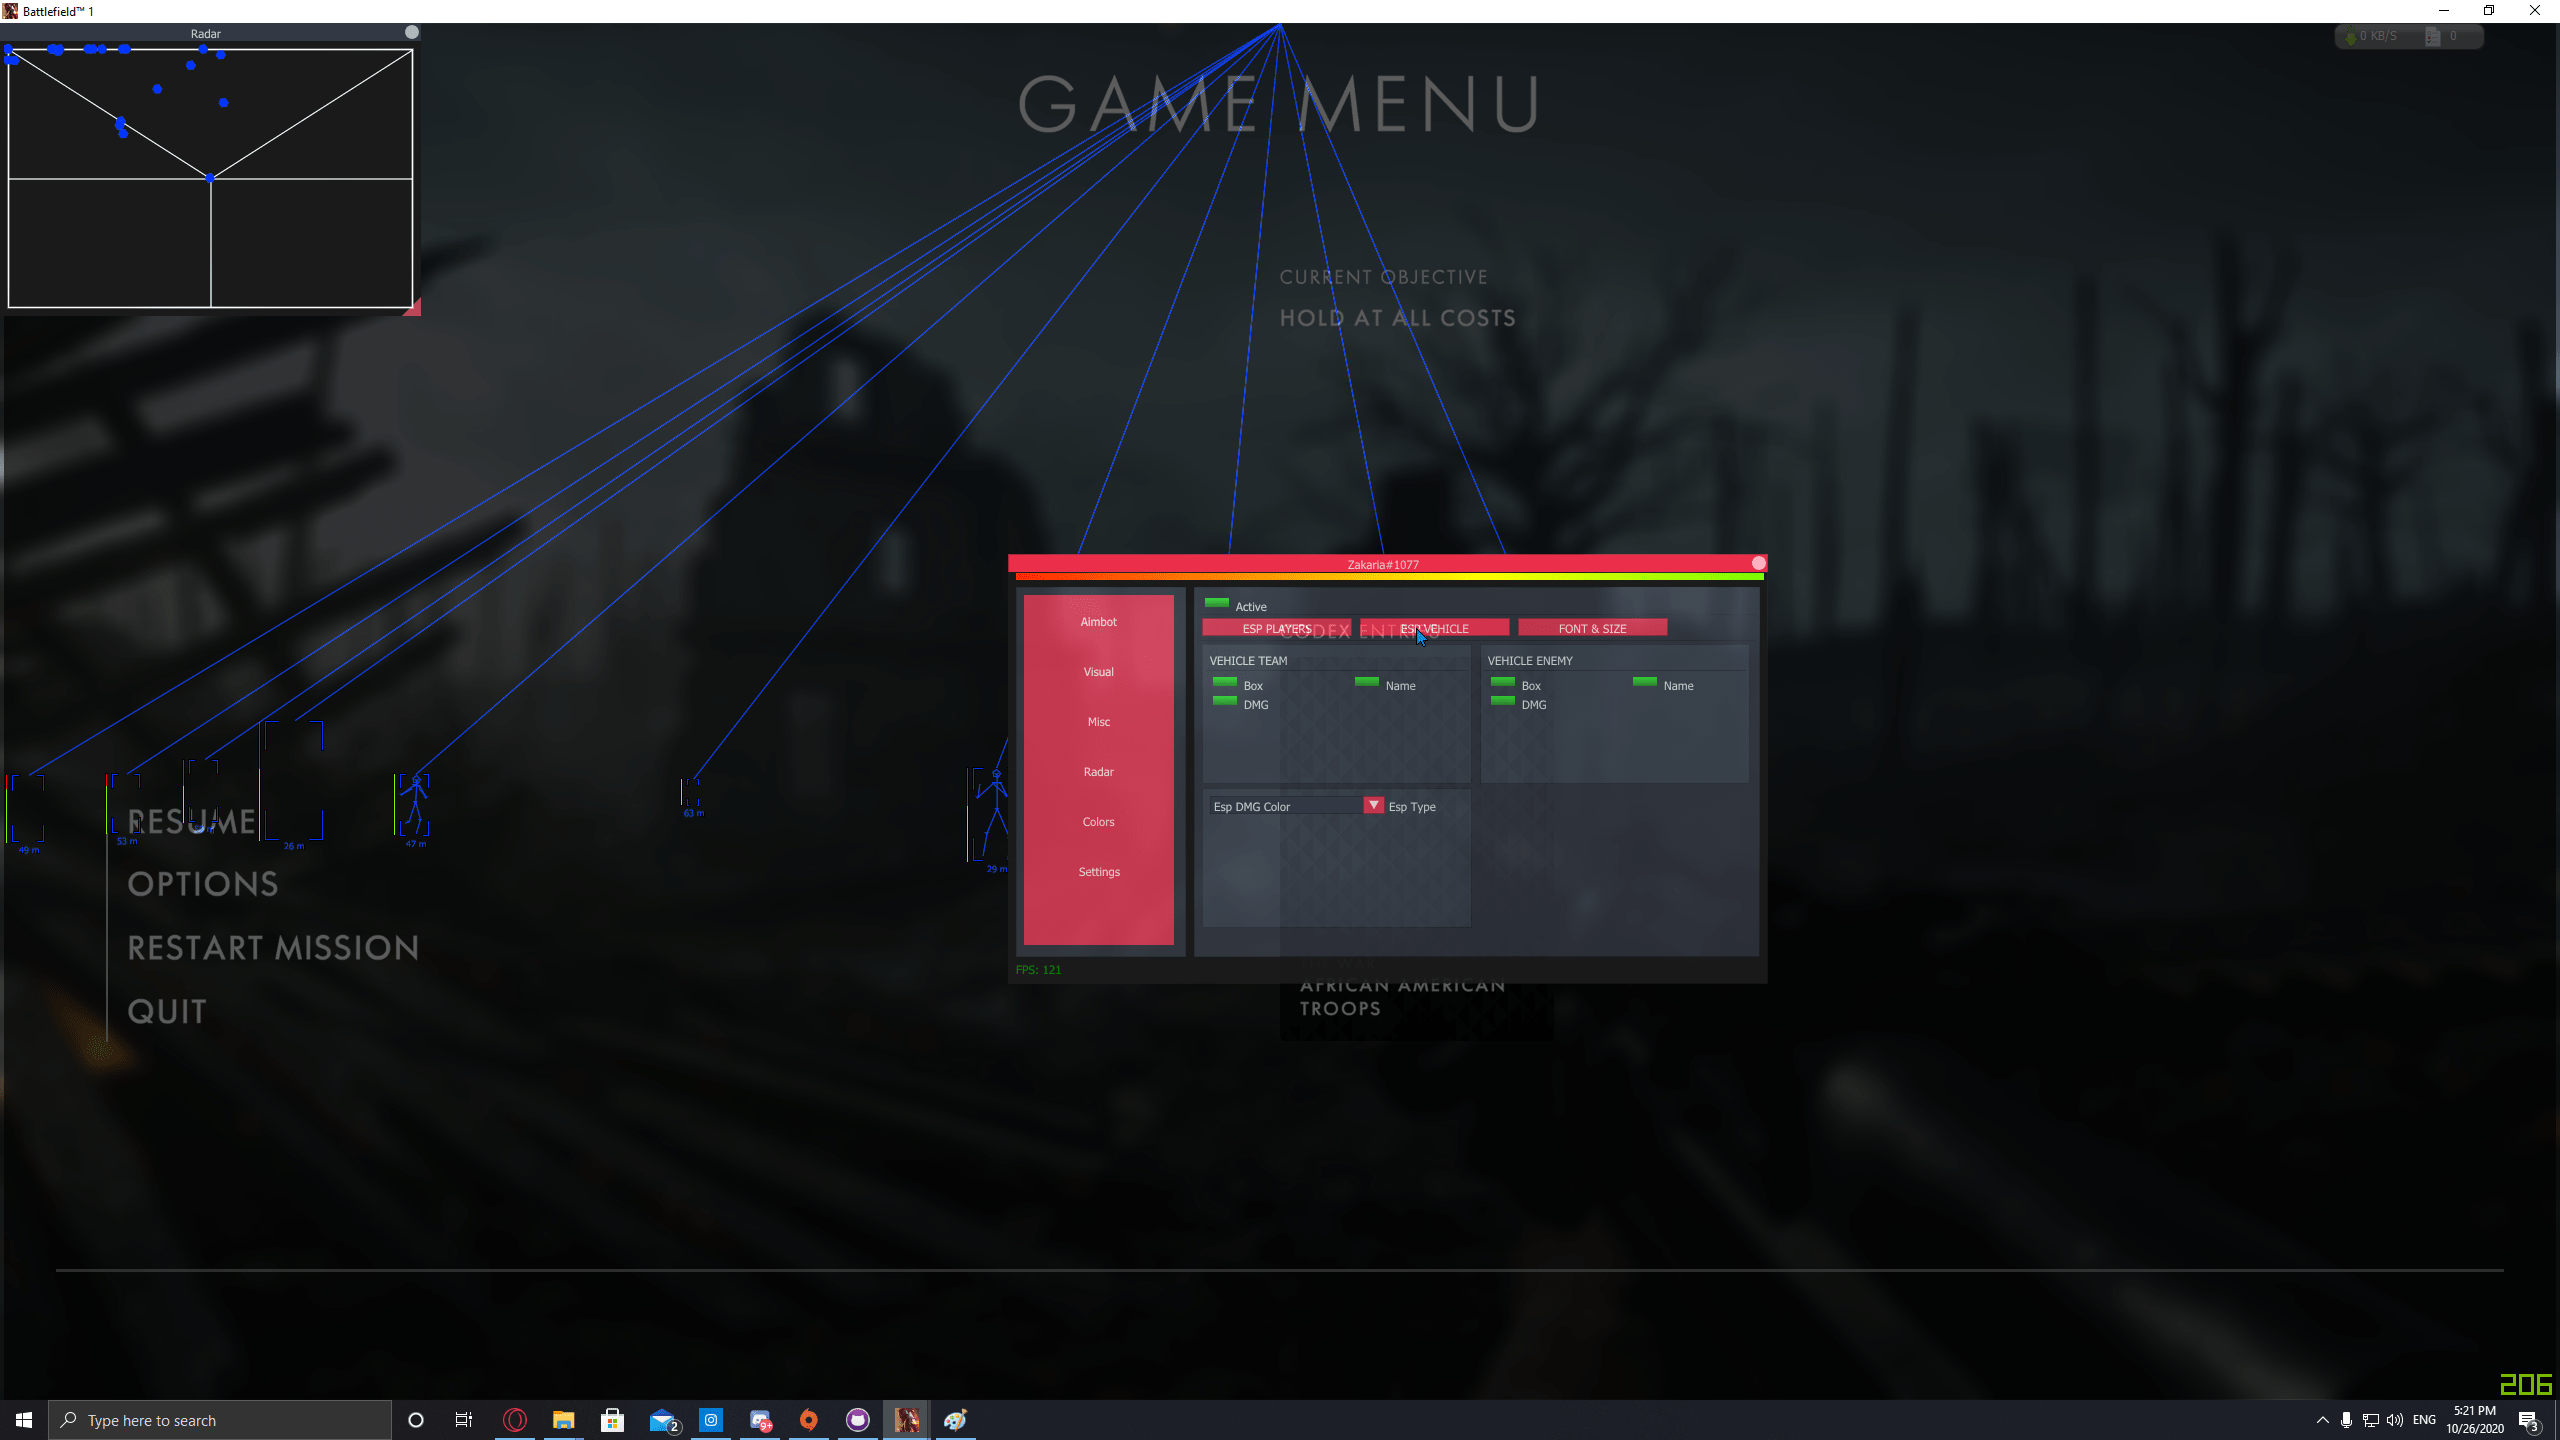Open the Mail app with 2 unread

click(663, 1420)
